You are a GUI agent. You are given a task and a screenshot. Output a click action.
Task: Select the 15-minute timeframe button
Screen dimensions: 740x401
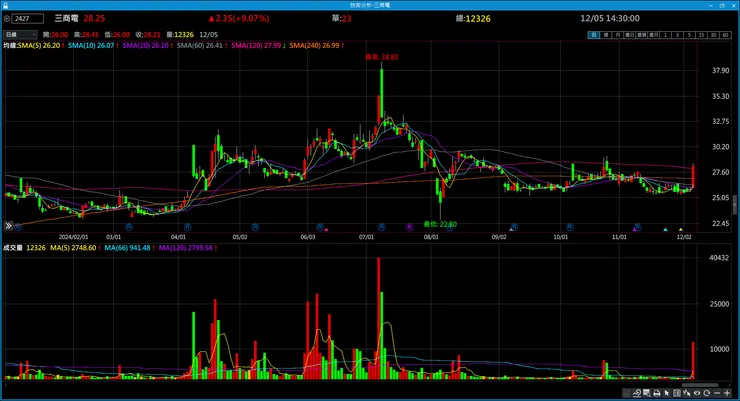point(701,35)
